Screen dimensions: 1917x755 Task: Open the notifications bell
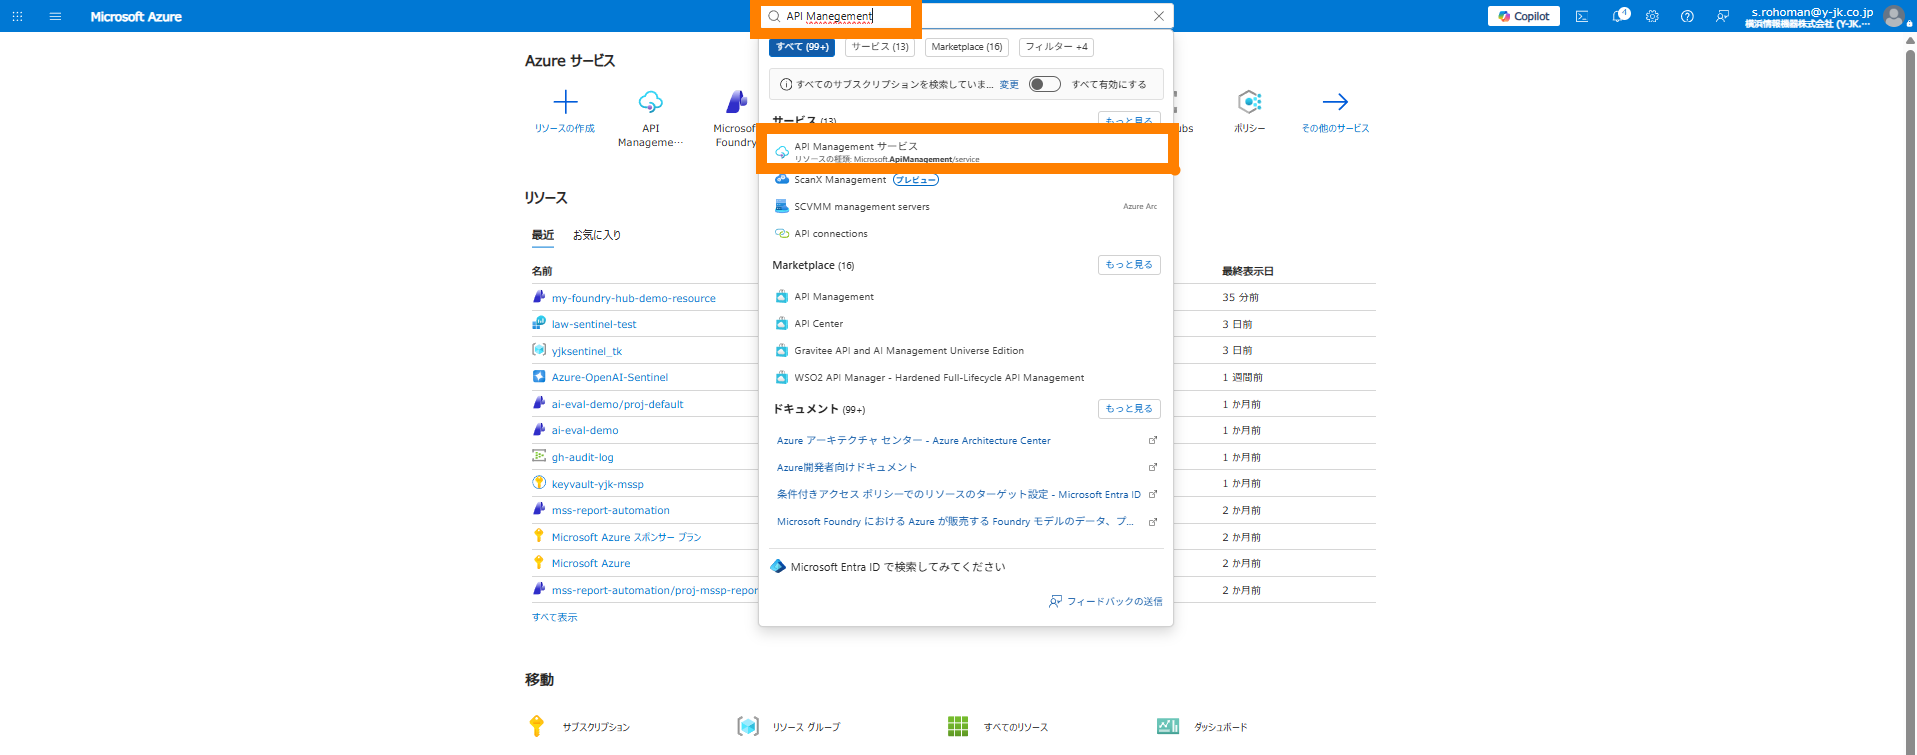coord(1619,16)
